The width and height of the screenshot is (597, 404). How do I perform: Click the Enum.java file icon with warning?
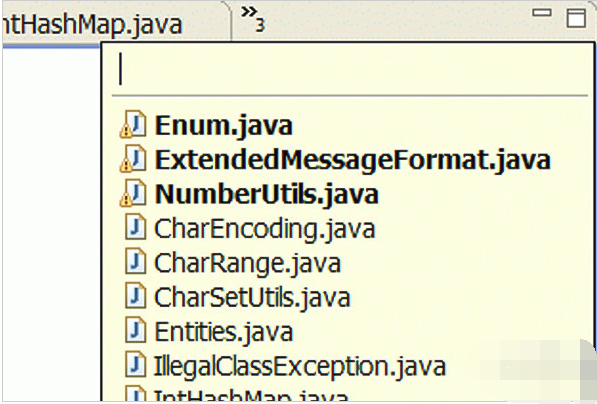[133, 124]
